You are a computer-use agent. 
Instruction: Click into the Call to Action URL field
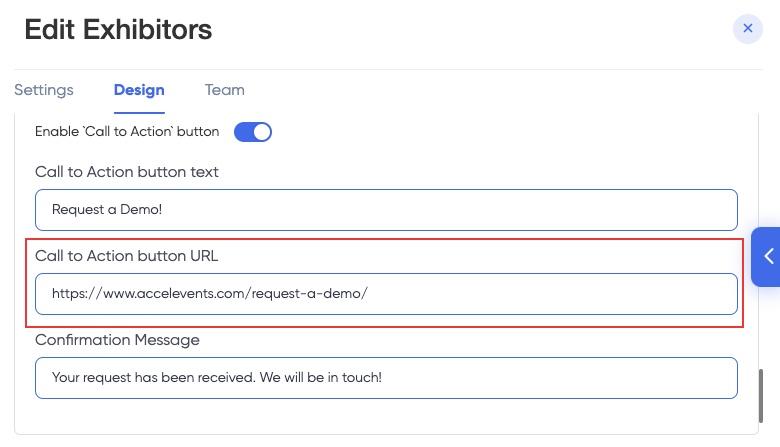coord(386,294)
